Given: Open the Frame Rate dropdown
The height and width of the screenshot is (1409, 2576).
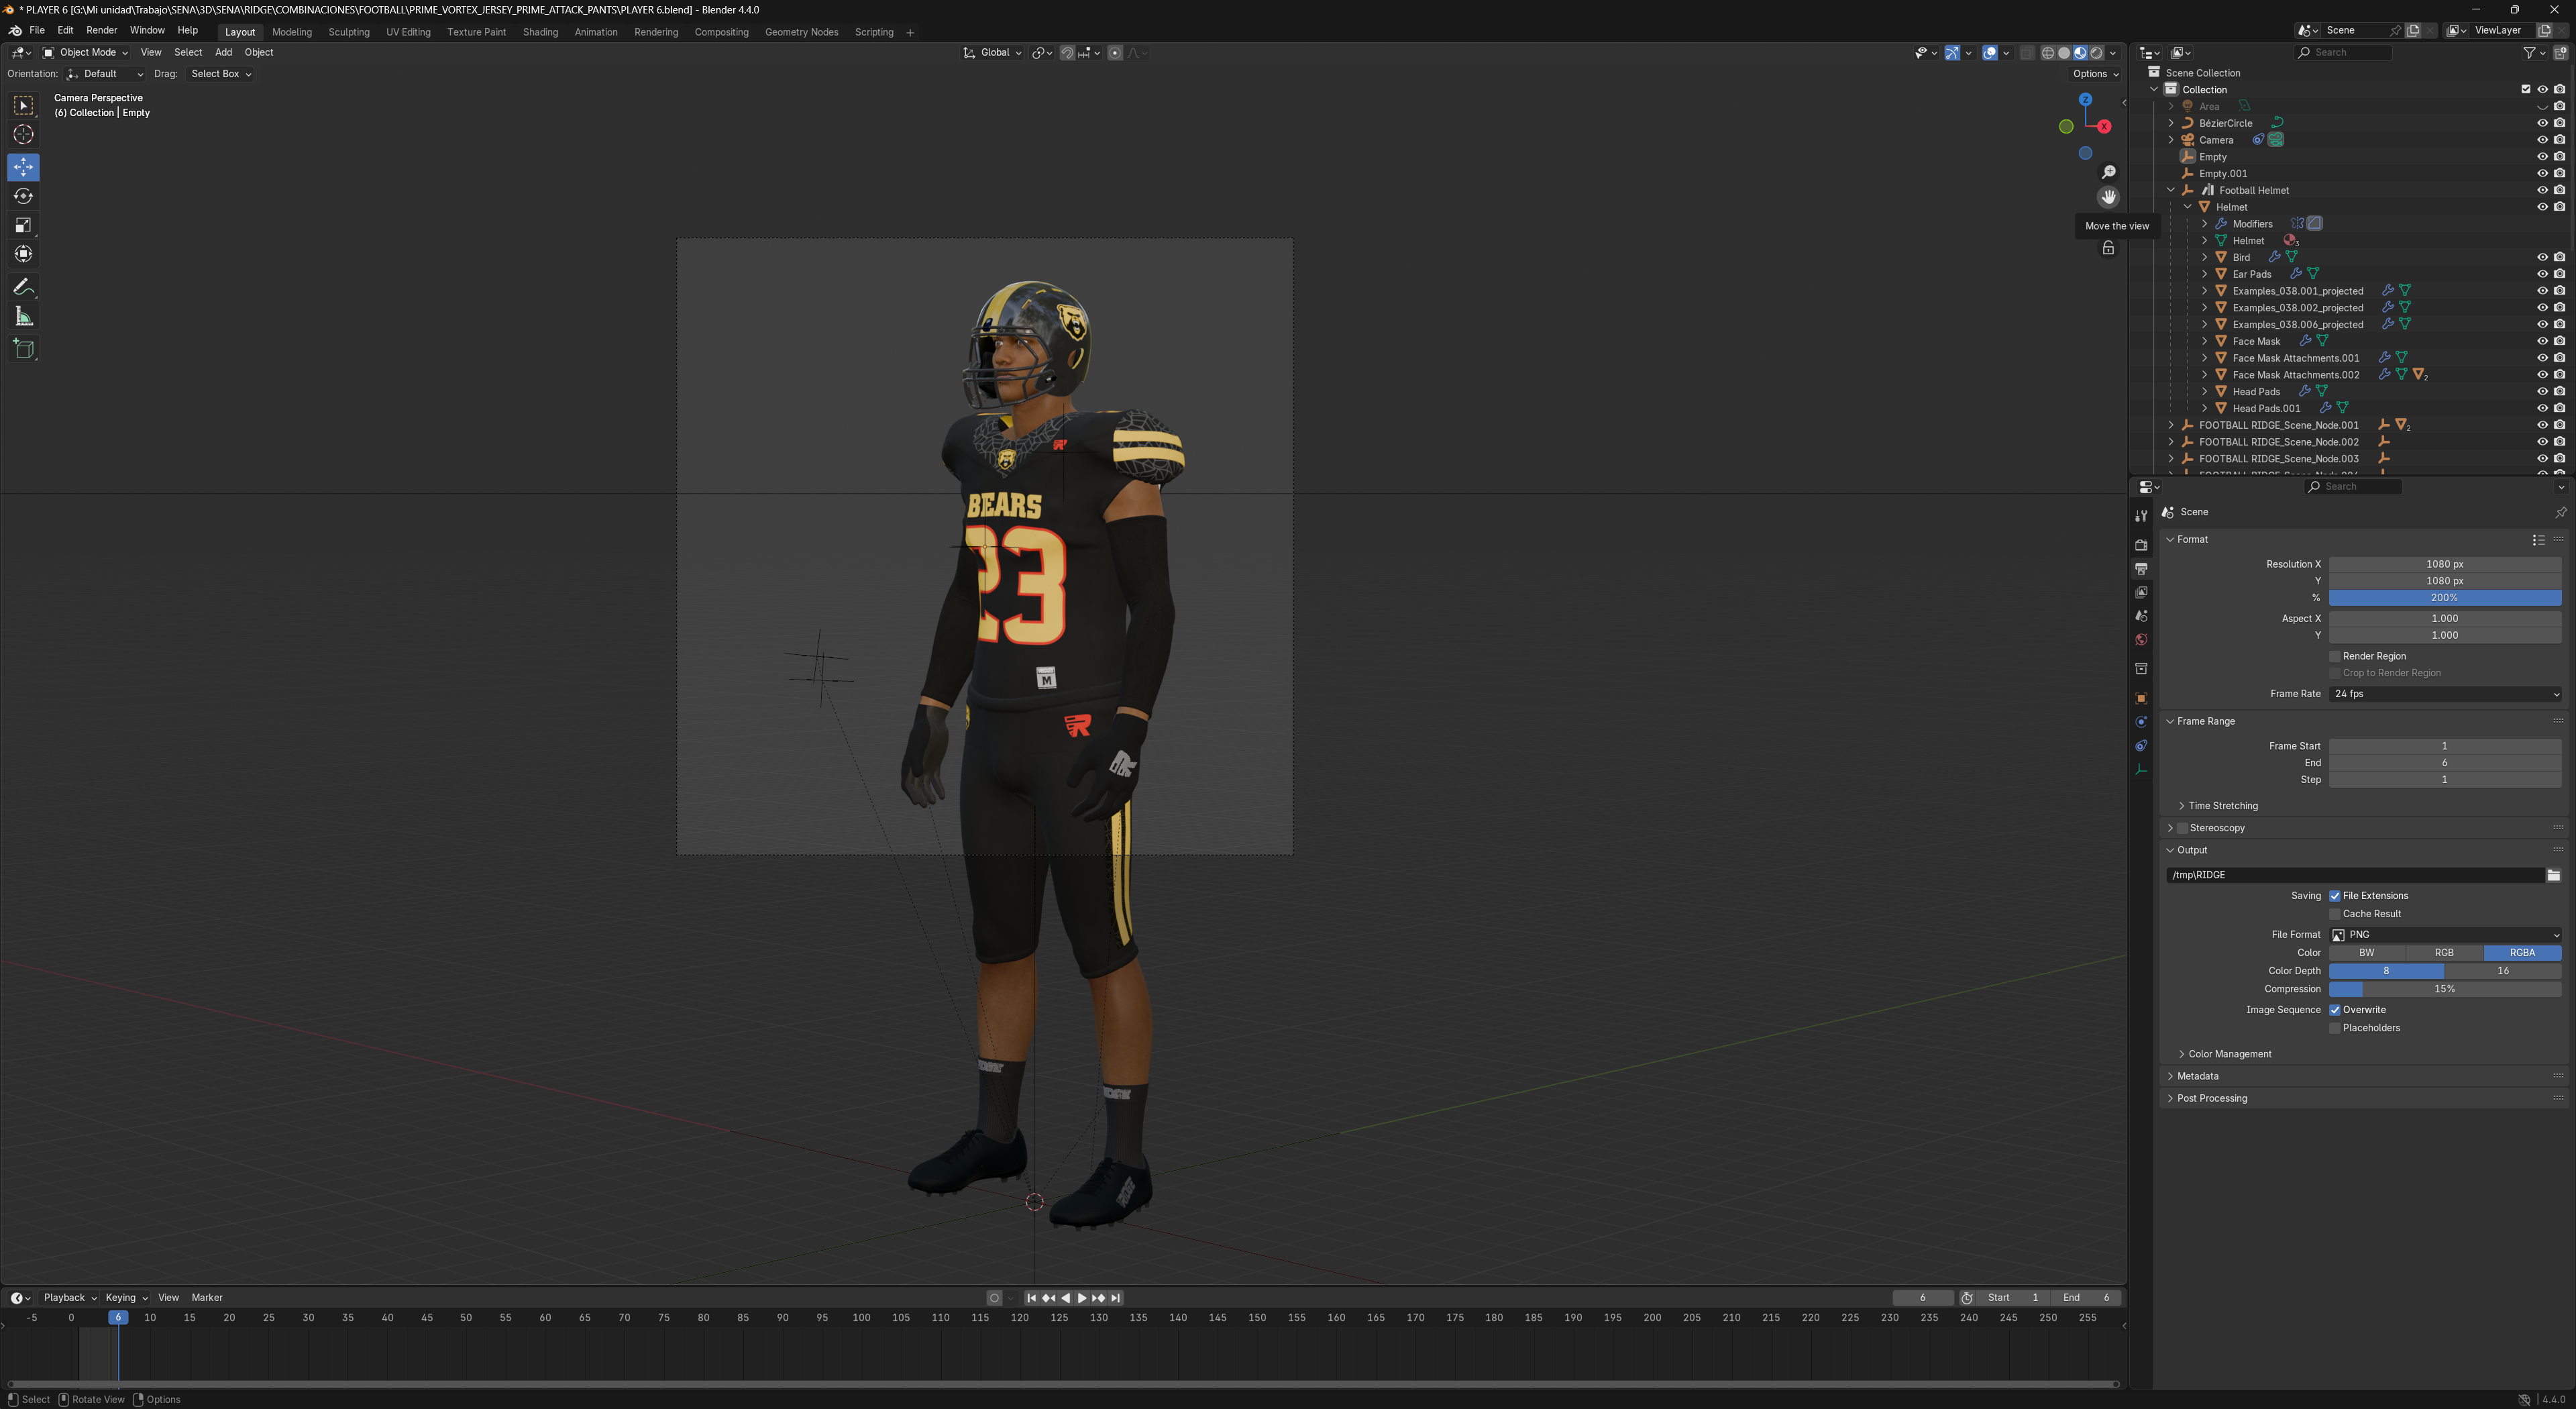Looking at the screenshot, I should (x=2444, y=694).
